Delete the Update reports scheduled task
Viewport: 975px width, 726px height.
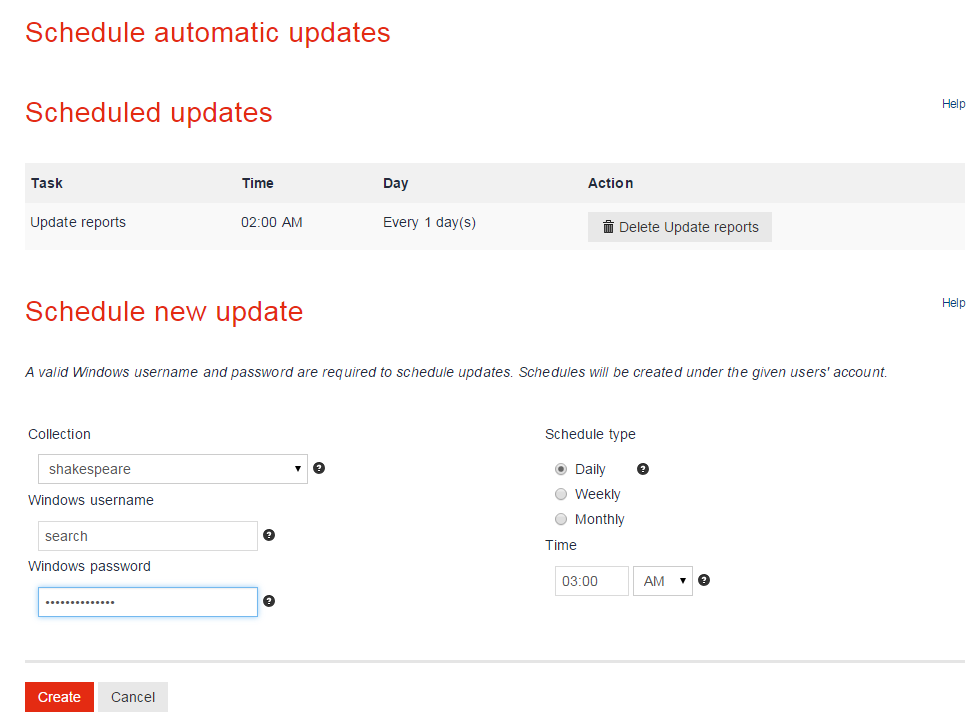680,227
